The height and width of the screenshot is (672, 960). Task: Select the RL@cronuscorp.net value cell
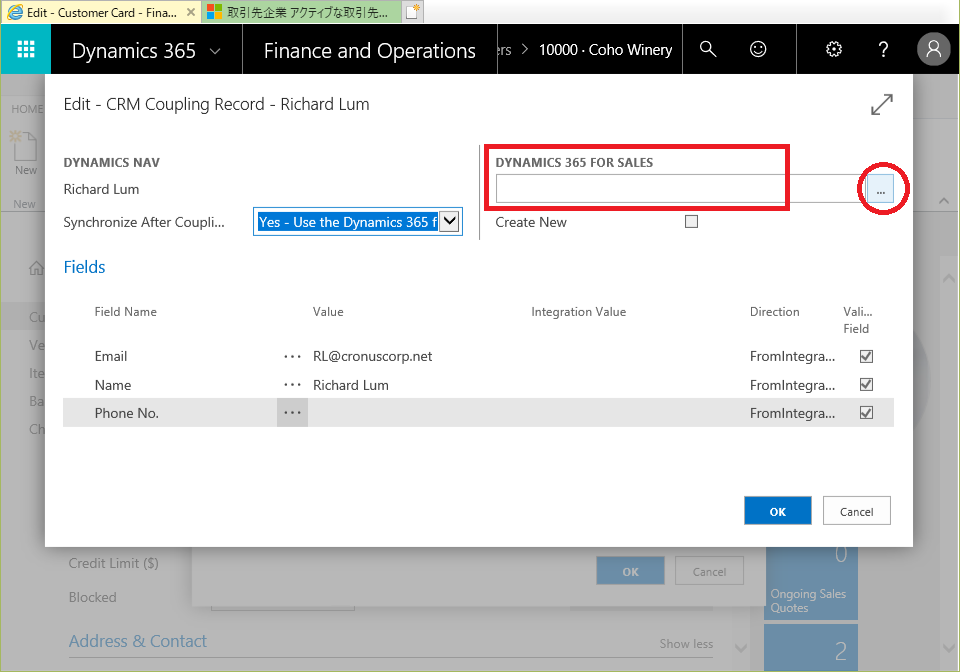pos(372,356)
